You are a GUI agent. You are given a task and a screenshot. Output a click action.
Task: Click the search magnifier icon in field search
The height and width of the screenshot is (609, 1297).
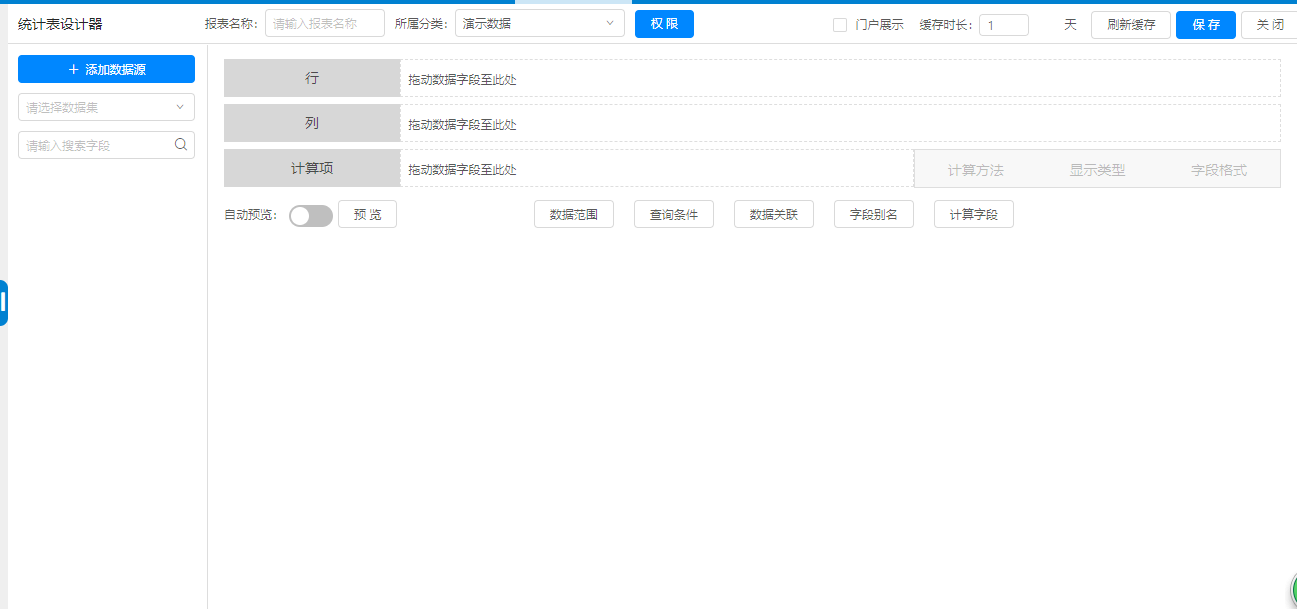click(x=181, y=144)
